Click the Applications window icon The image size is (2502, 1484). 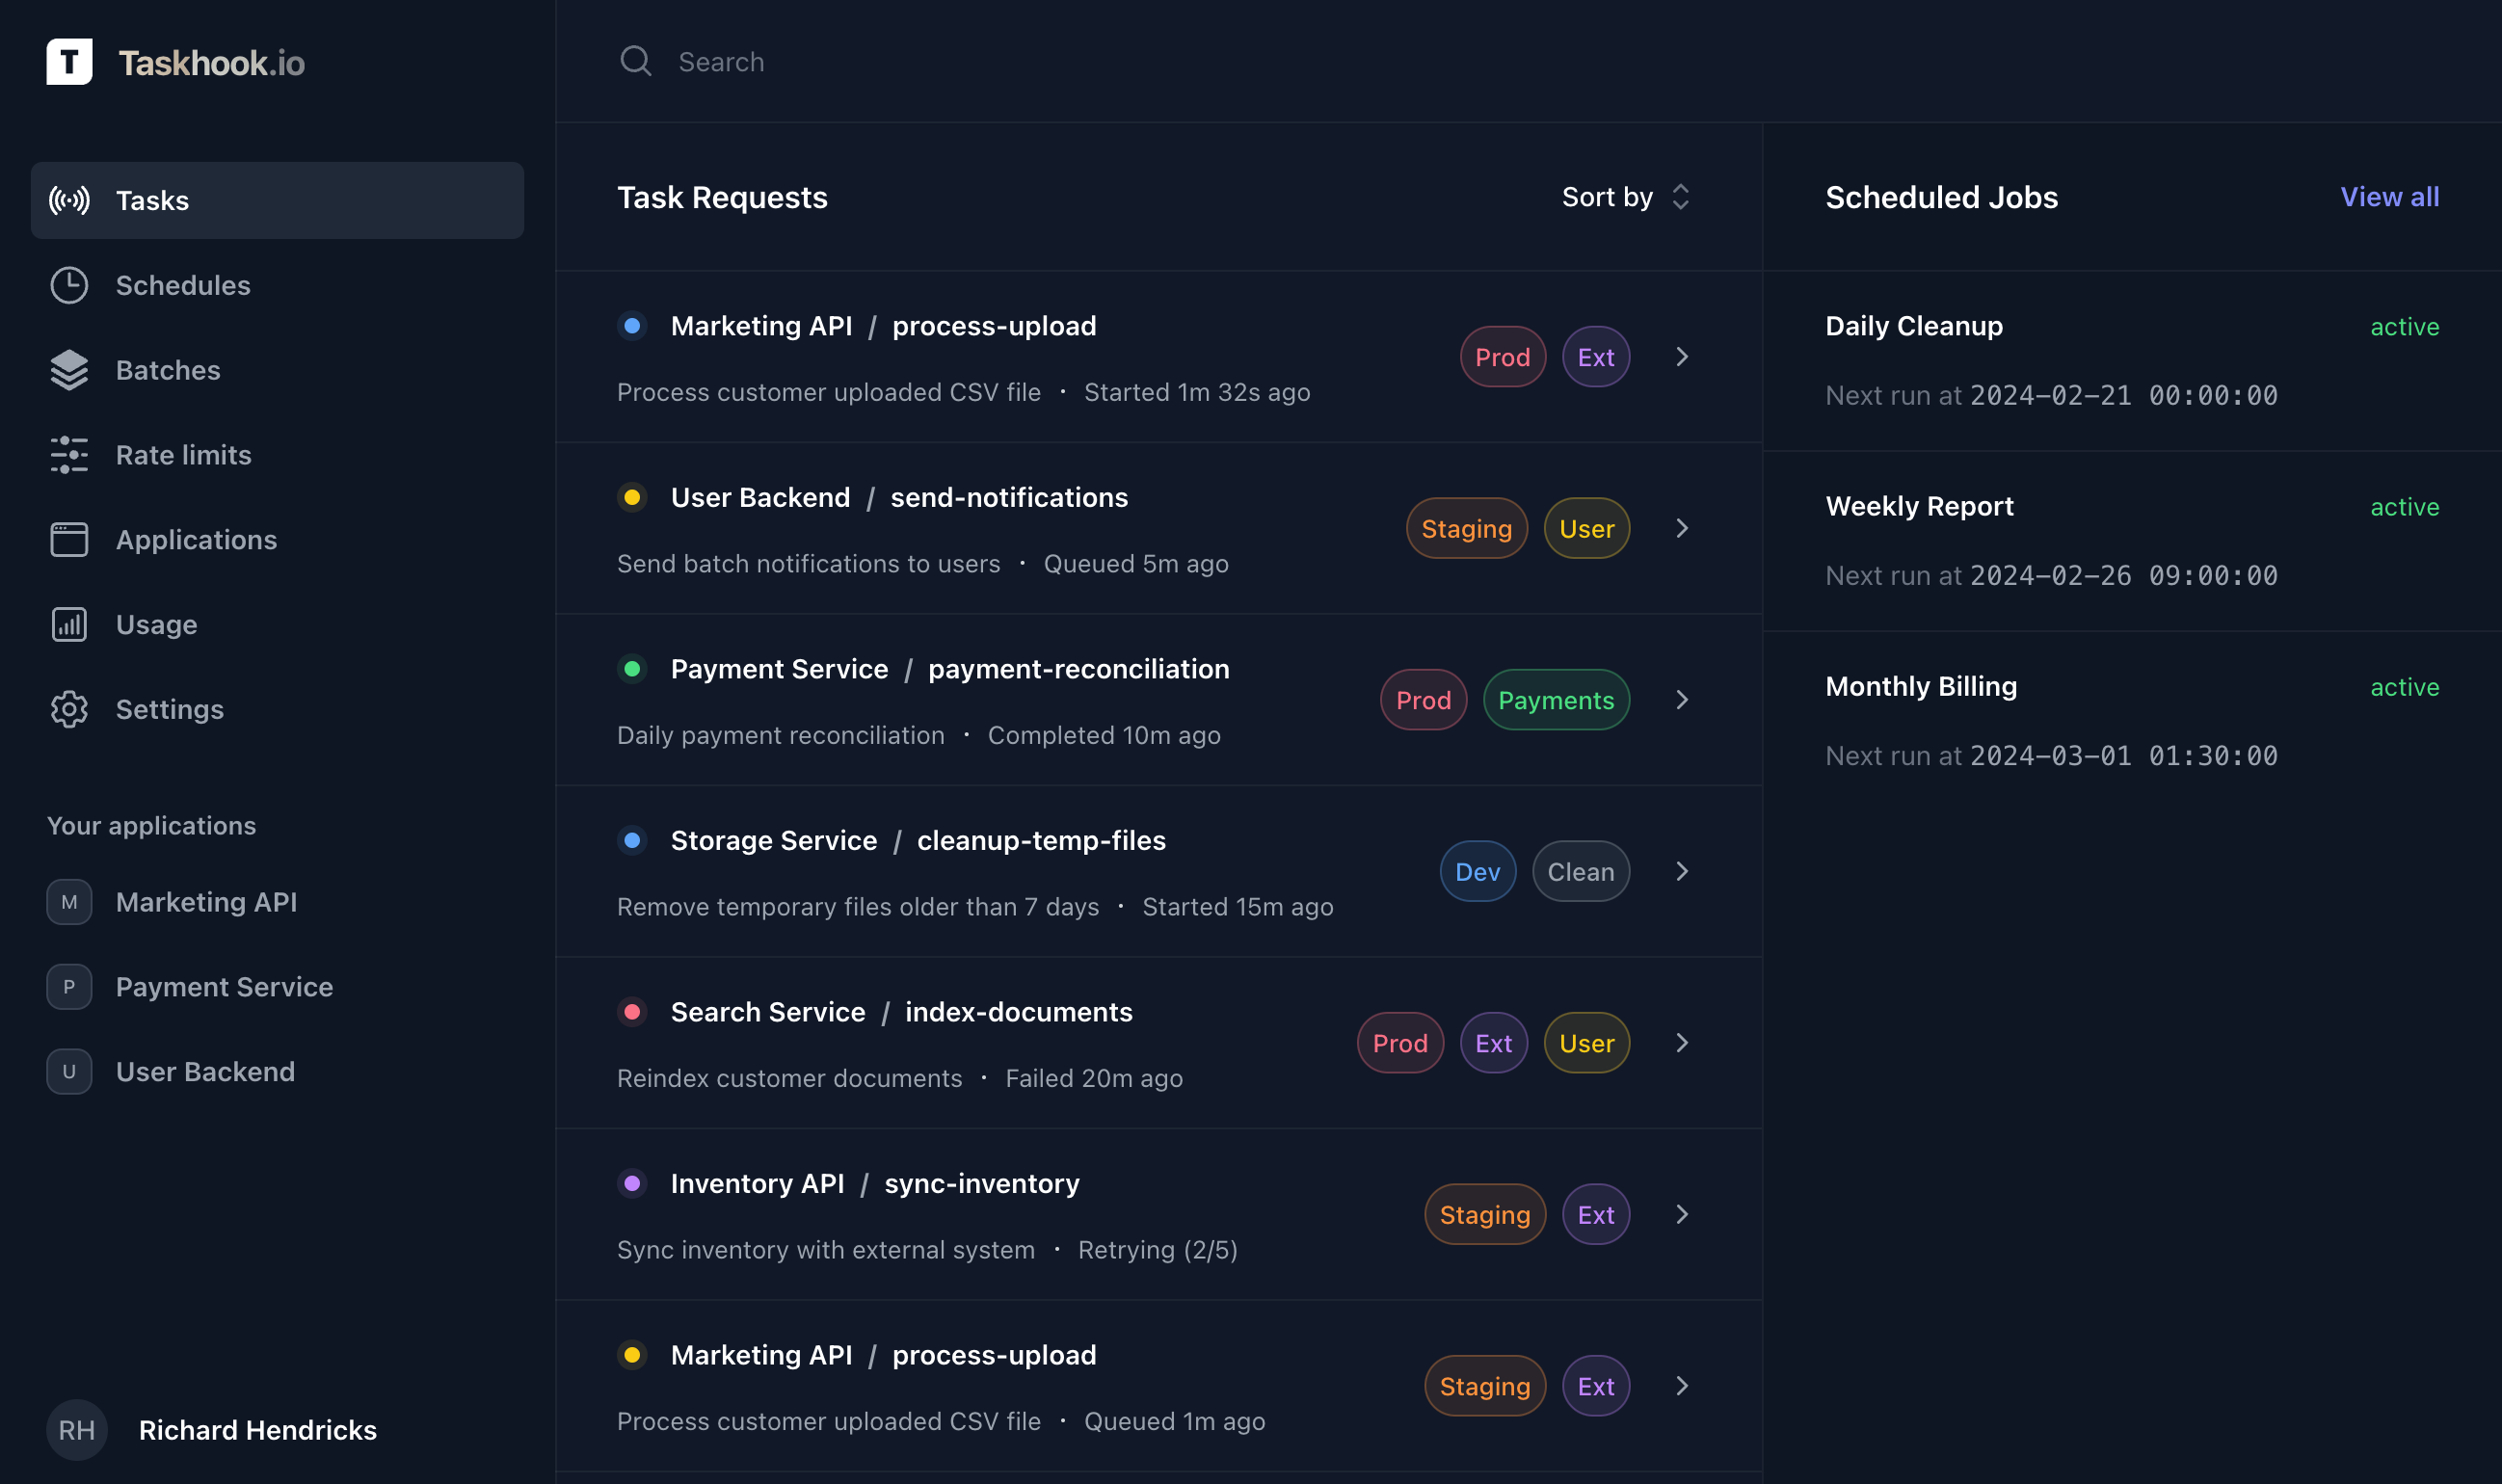[x=68, y=539]
